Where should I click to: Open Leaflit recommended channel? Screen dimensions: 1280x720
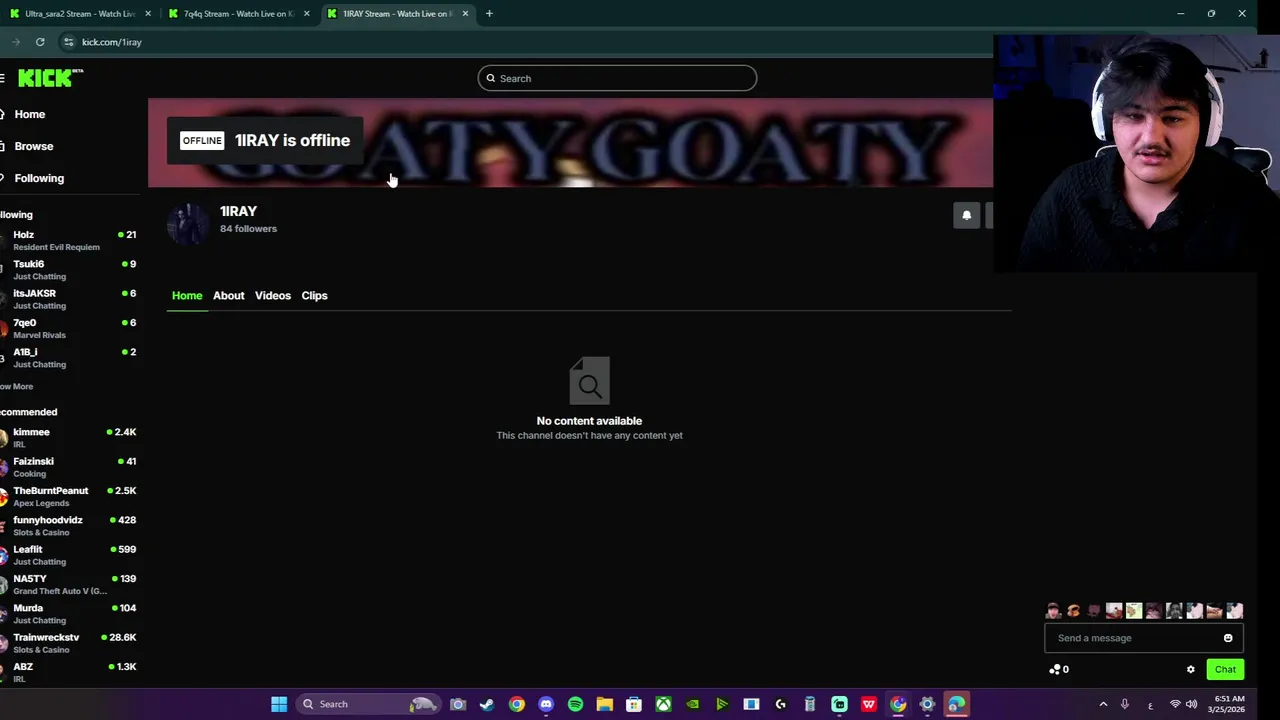click(70, 555)
